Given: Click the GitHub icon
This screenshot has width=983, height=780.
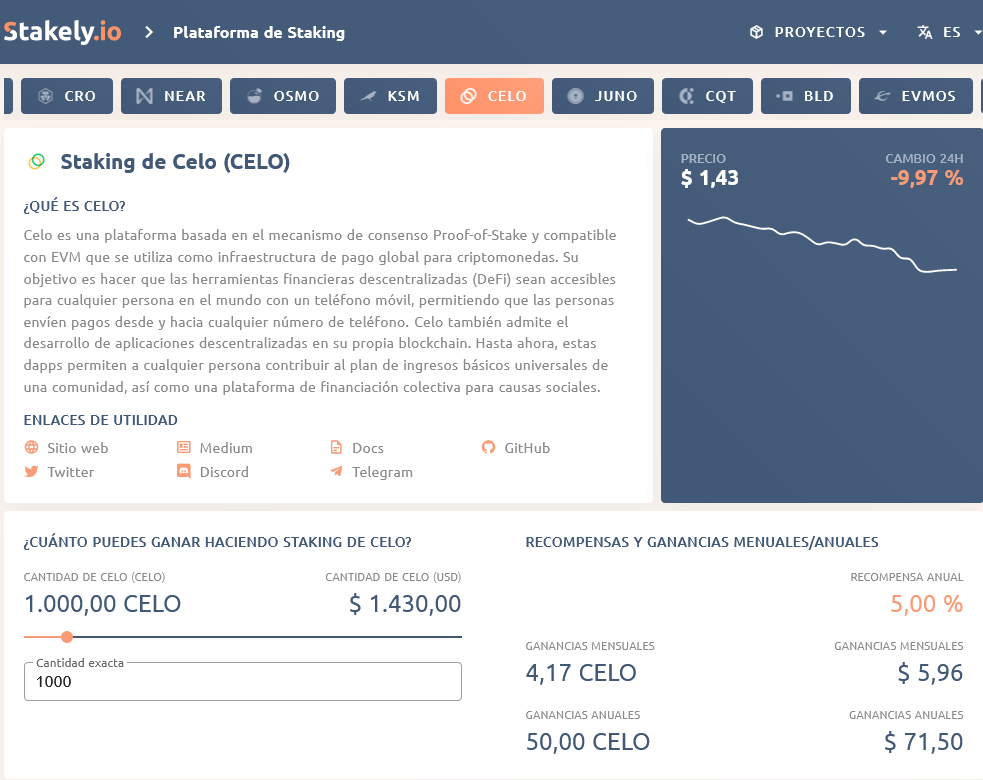Looking at the screenshot, I should tap(489, 447).
